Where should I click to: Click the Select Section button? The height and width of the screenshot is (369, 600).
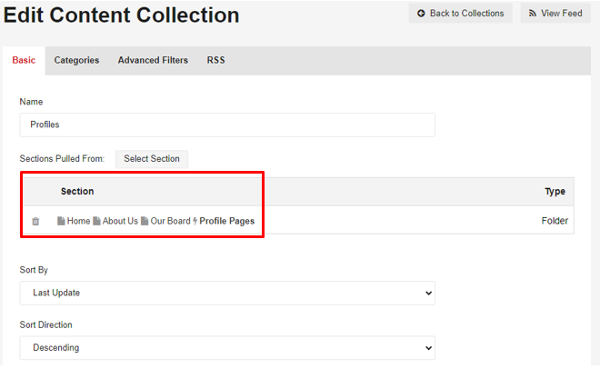152,158
